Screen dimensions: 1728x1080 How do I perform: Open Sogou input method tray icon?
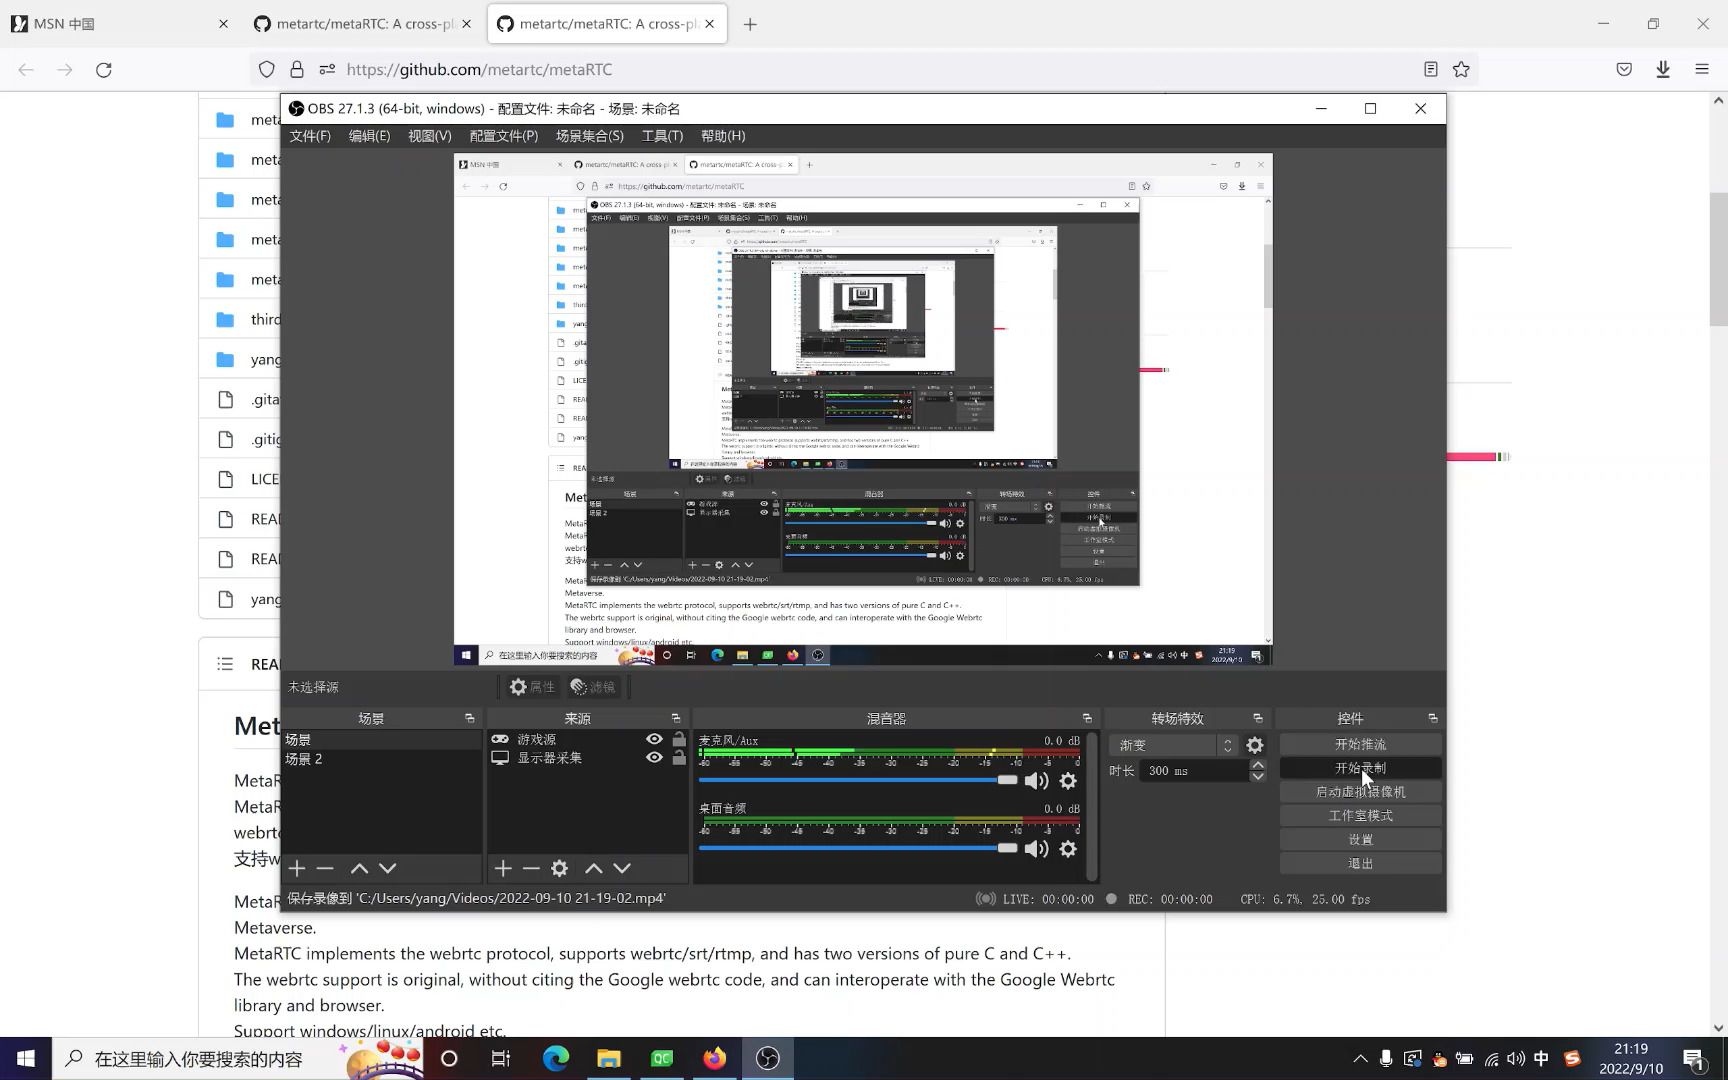1572,1058
